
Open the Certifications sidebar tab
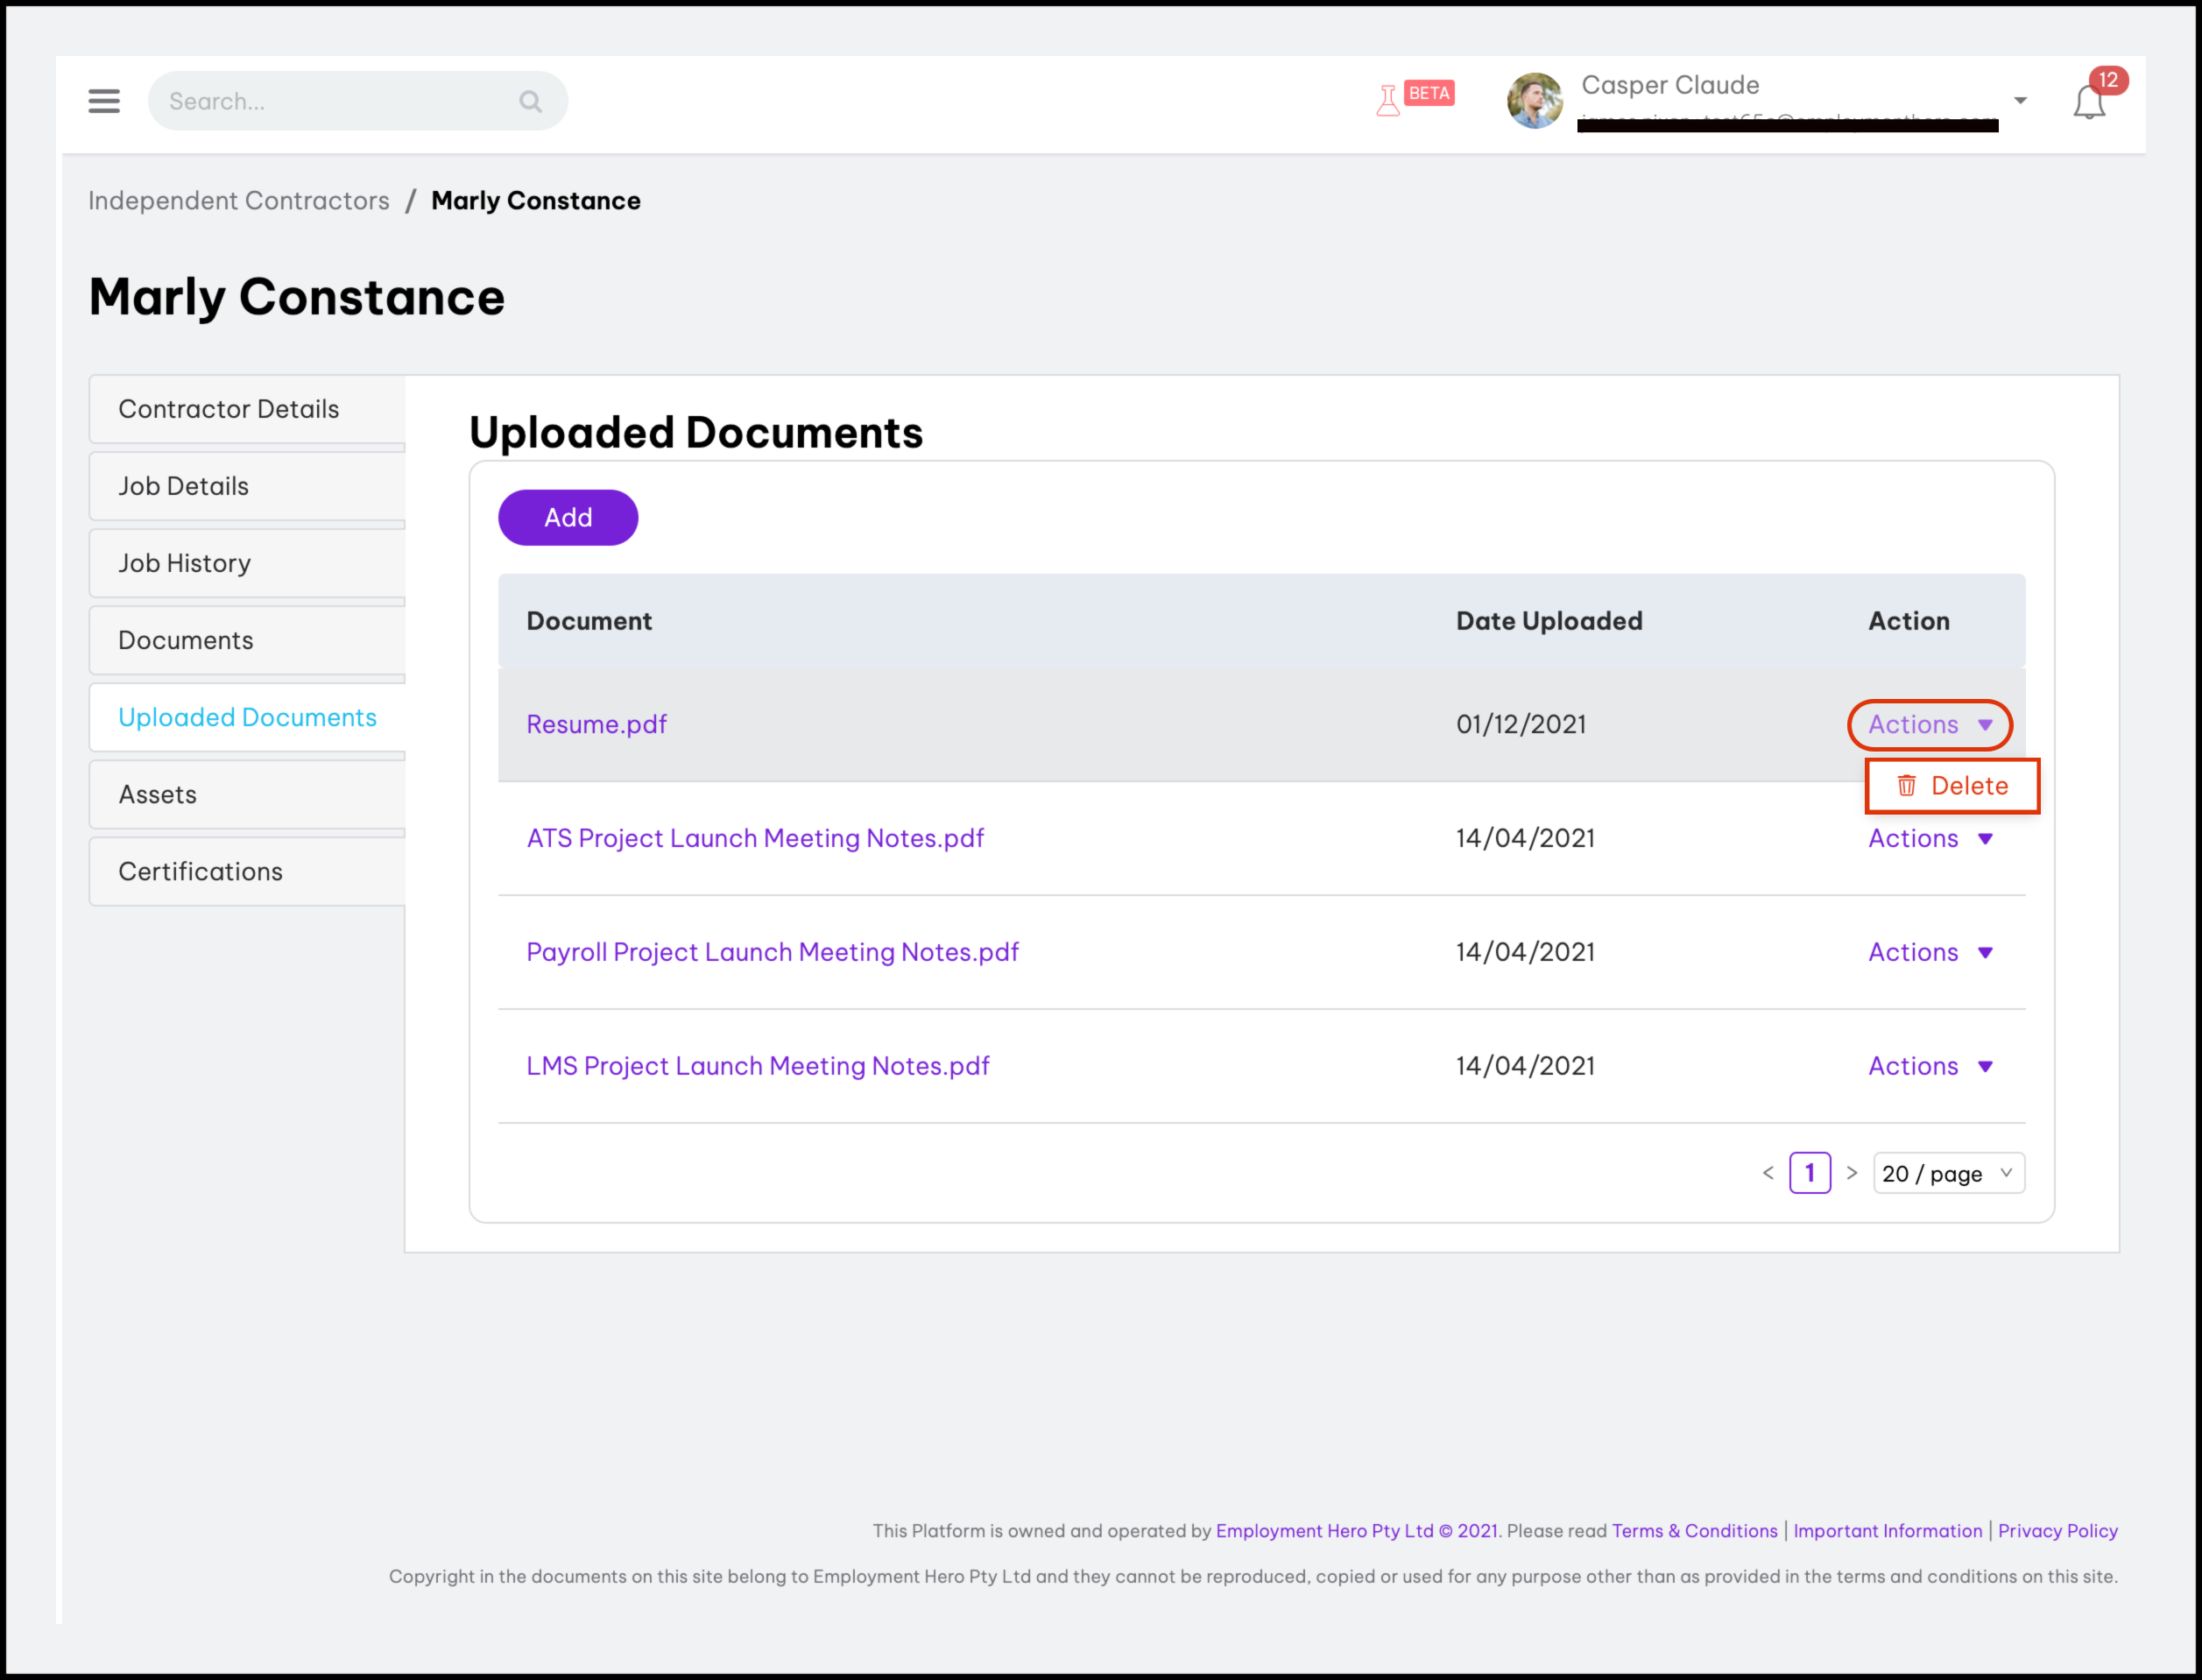click(201, 871)
